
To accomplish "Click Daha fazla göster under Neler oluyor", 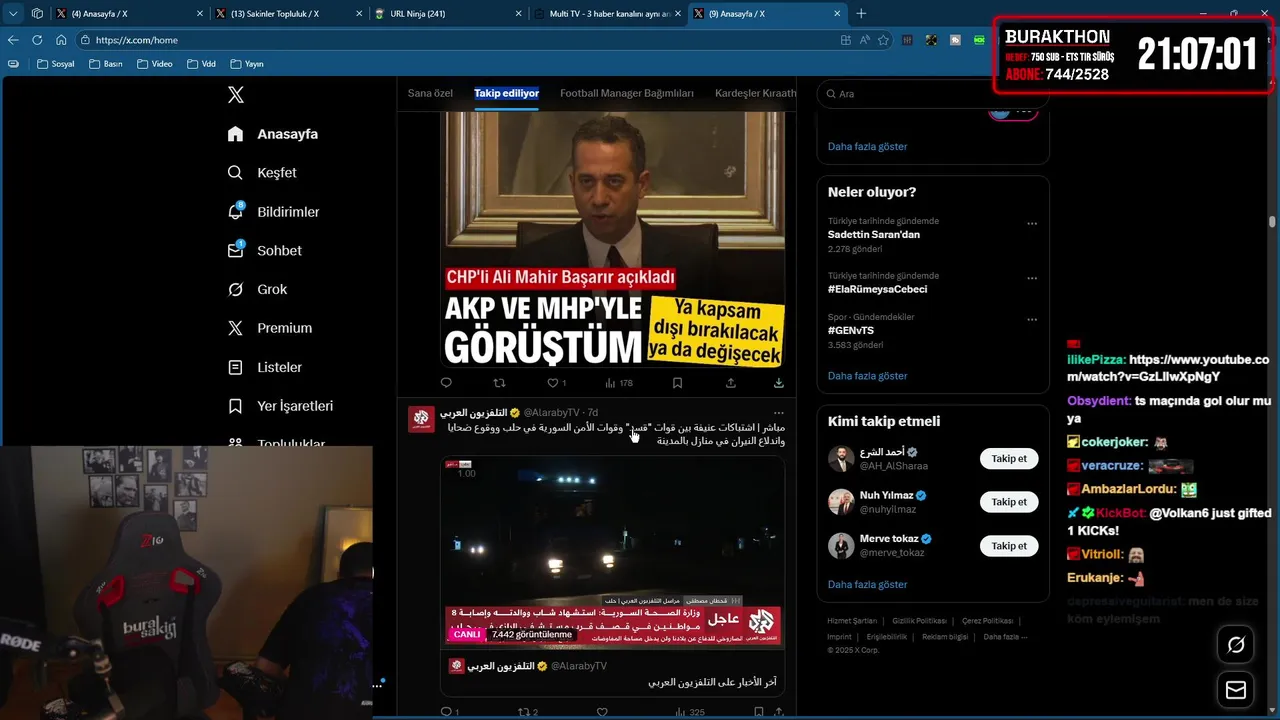I will [867, 376].
